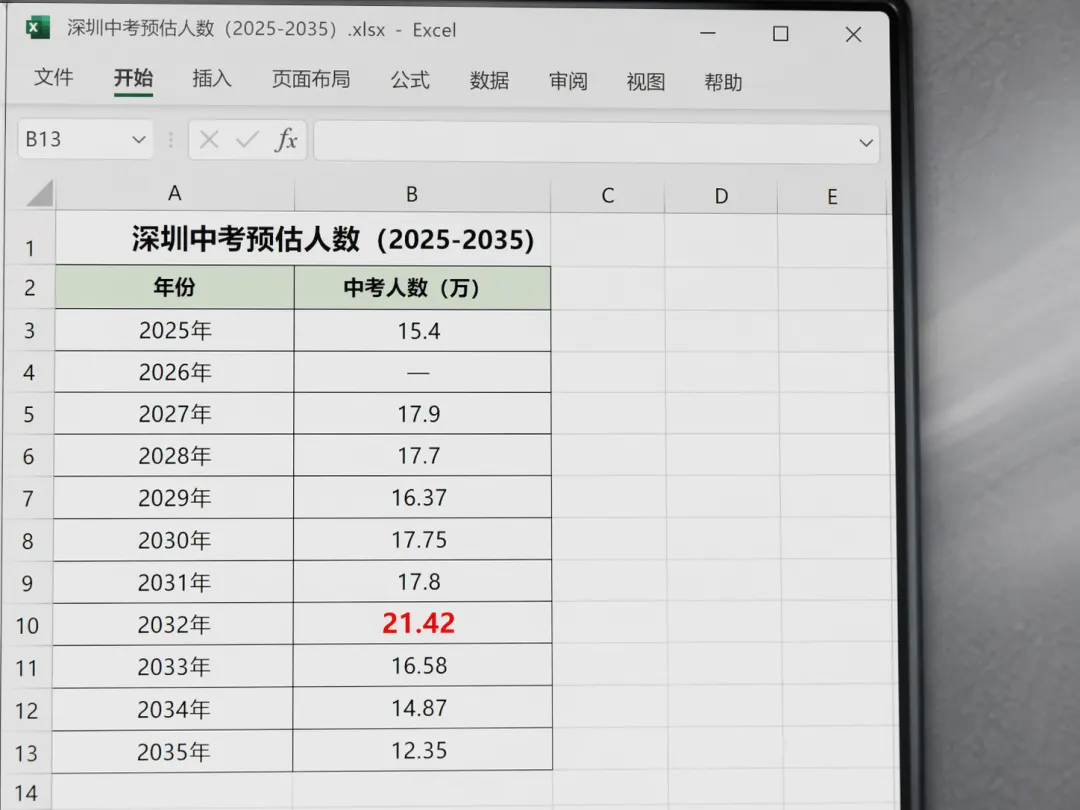Screen dimensions: 1080x810
Task: Open the 公式 tab
Action: [x=410, y=80]
